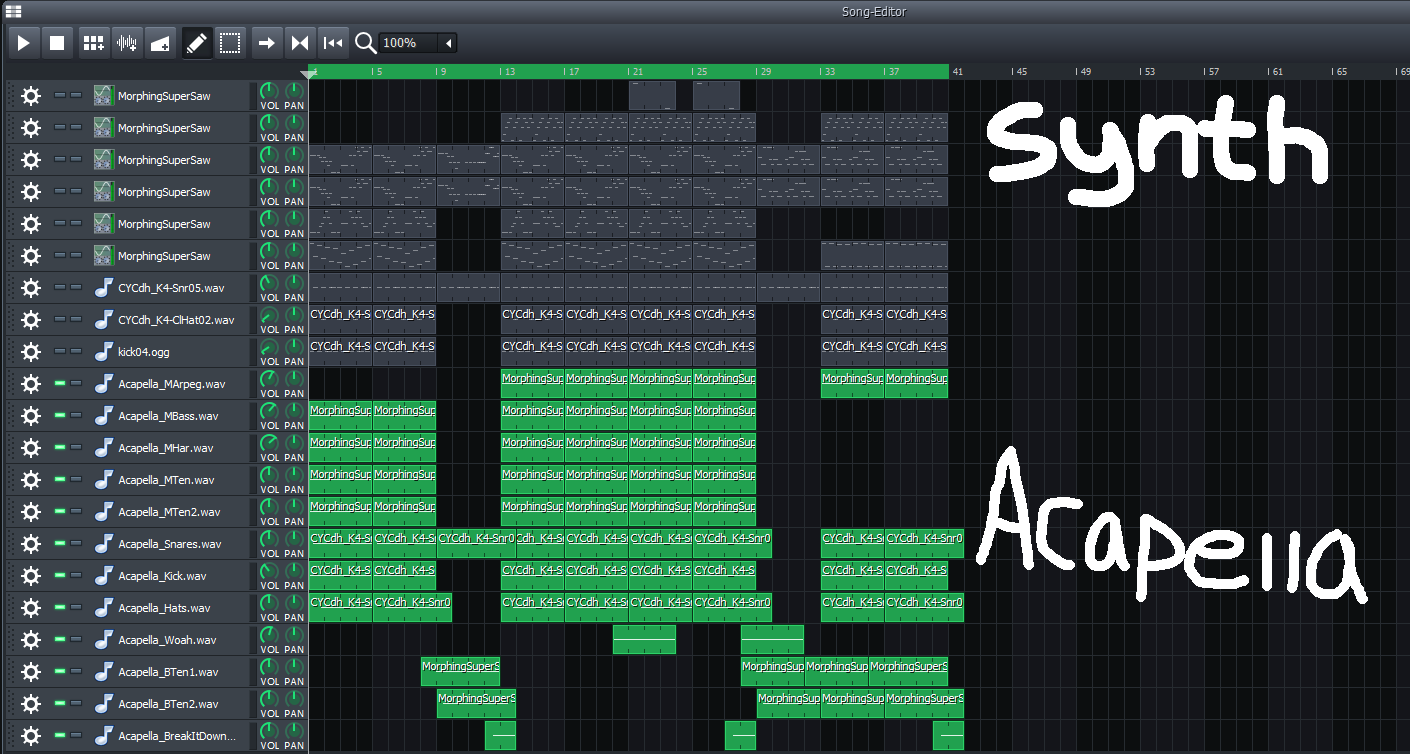Viewport: 1410px width, 754px height.
Task: Open the gear actions menu for Acapella_MBass.wav
Action: pyautogui.click(x=31, y=416)
